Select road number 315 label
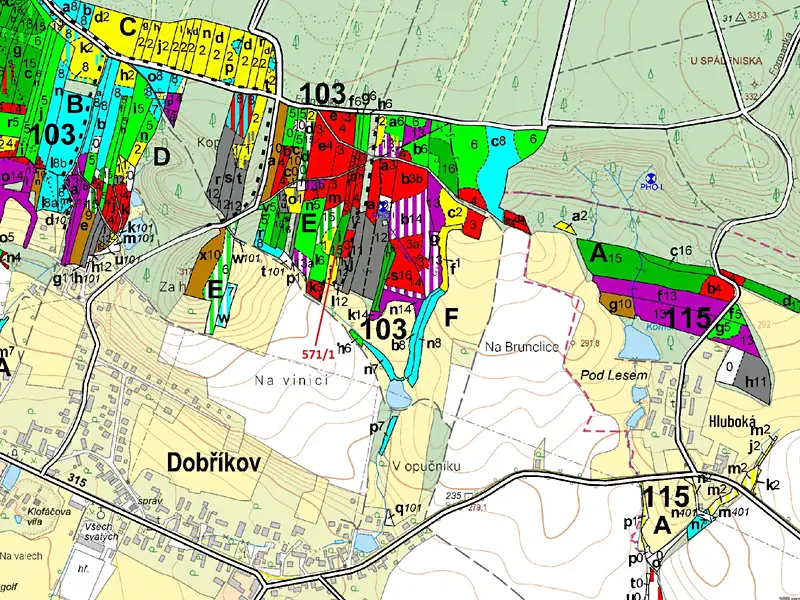800x600 pixels. (76, 482)
